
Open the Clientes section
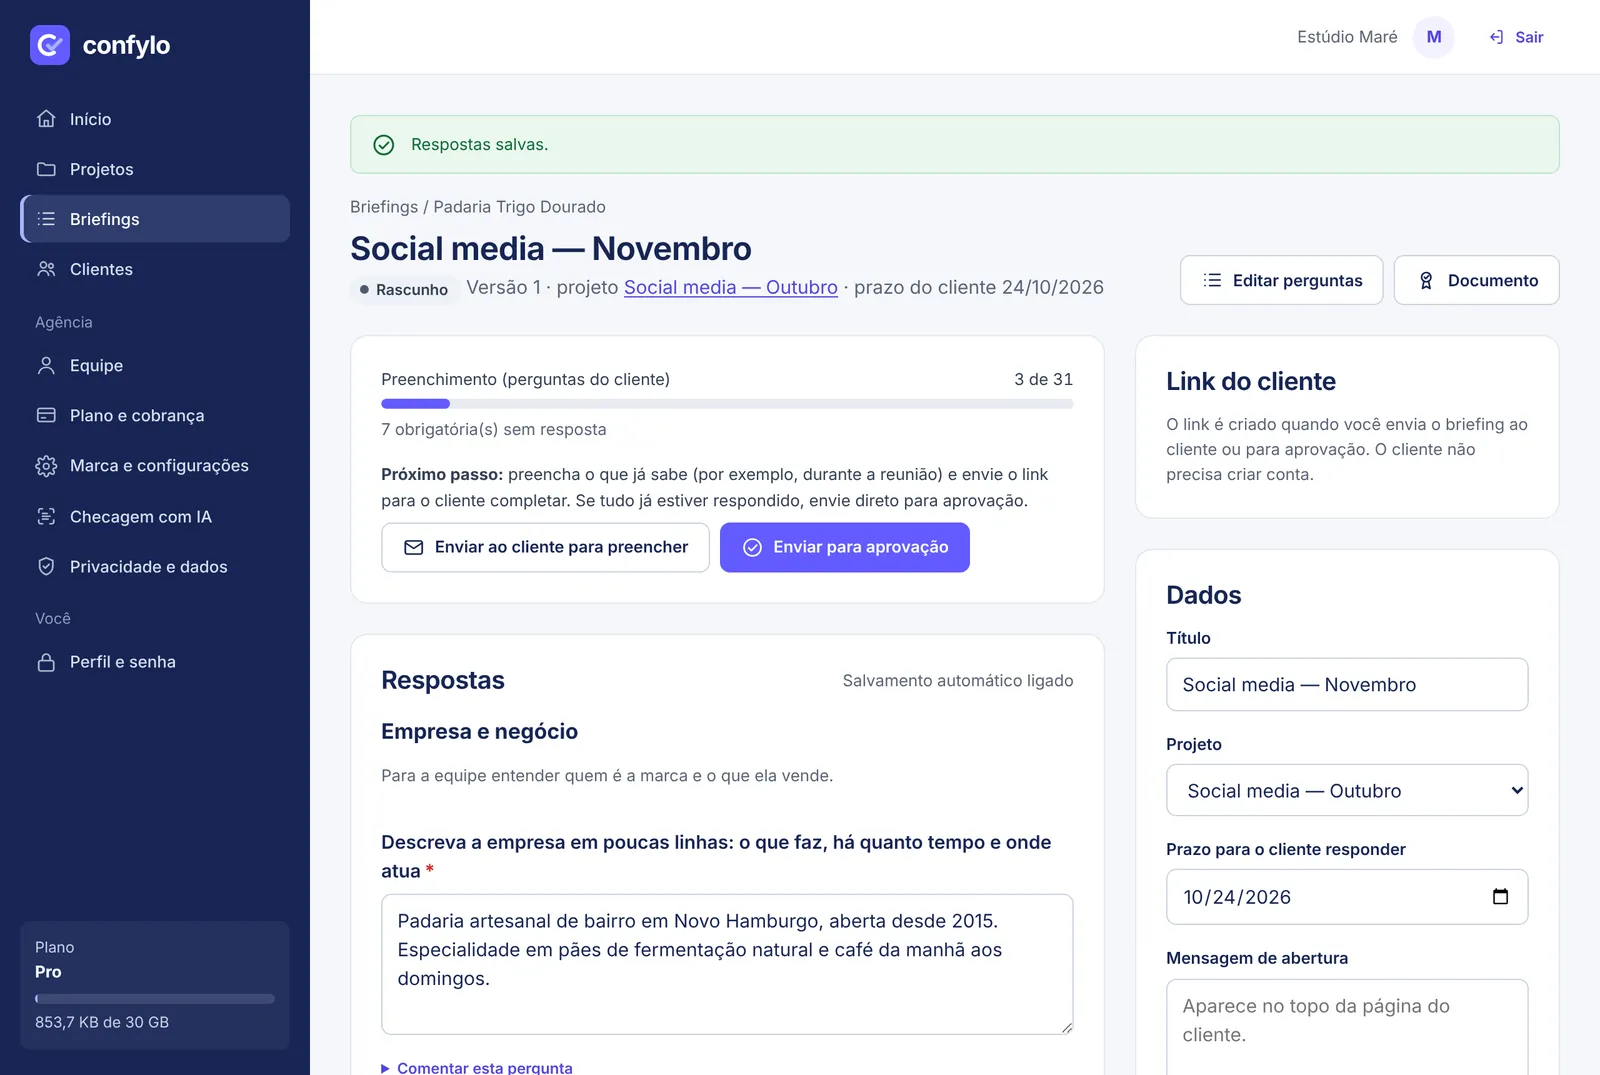155,269
